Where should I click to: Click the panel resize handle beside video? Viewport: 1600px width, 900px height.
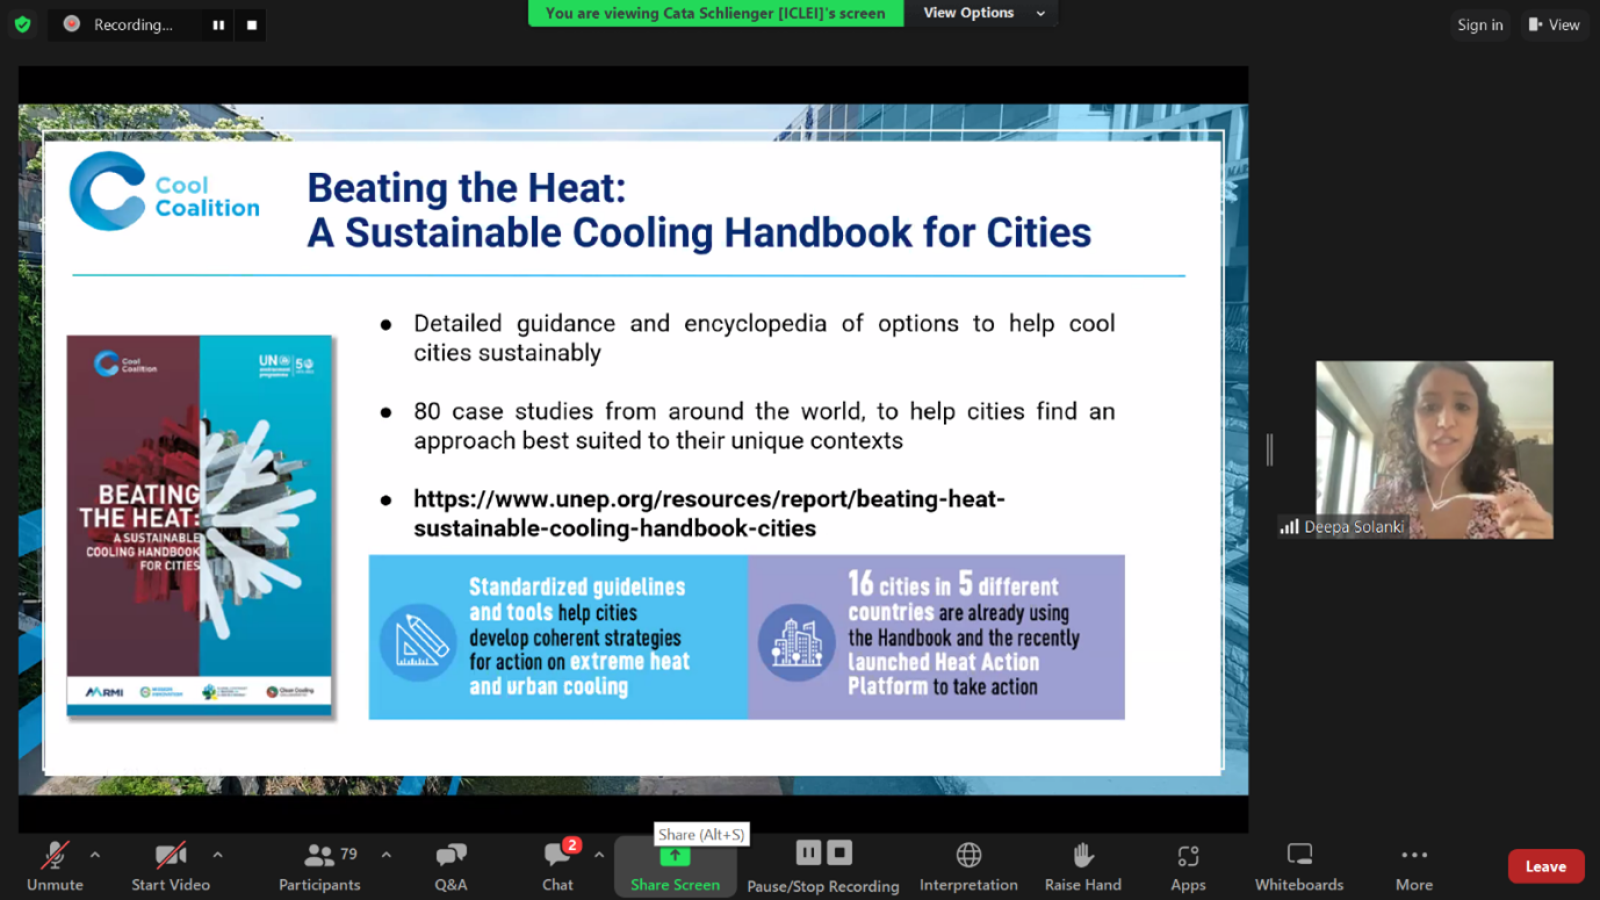tap(1270, 450)
